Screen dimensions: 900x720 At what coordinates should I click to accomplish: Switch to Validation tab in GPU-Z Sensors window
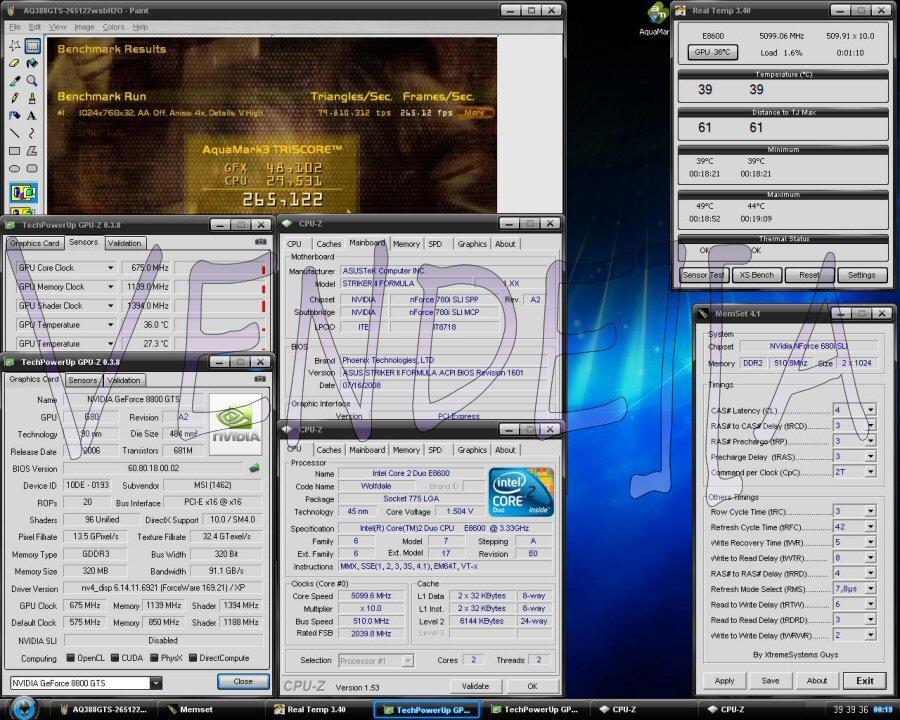[x=124, y=243]
